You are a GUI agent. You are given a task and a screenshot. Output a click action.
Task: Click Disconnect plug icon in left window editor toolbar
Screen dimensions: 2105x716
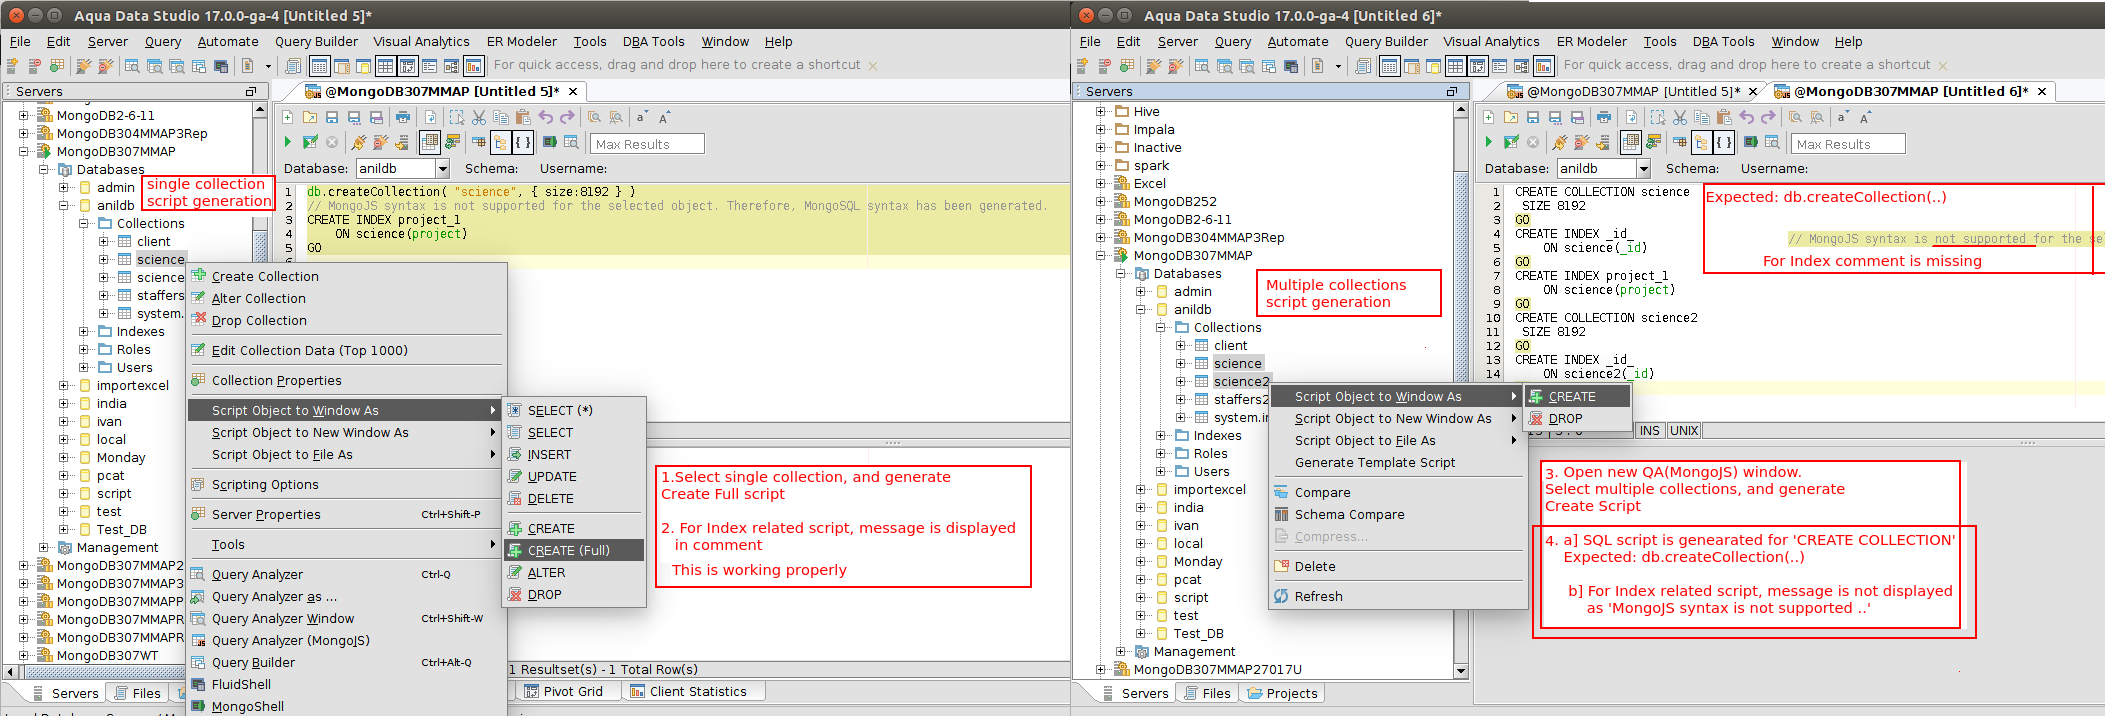coord(380,142)
